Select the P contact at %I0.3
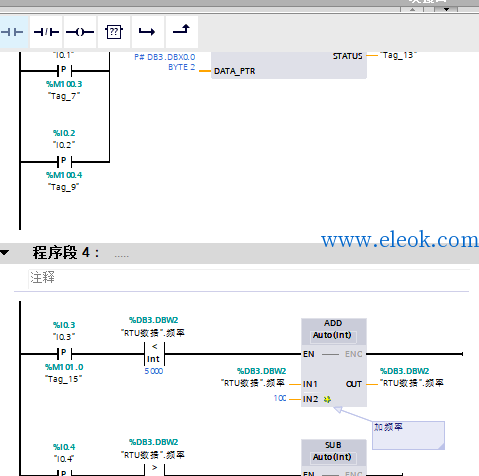Viewport: 479px width, 476px height. click(x=64, y=353)
